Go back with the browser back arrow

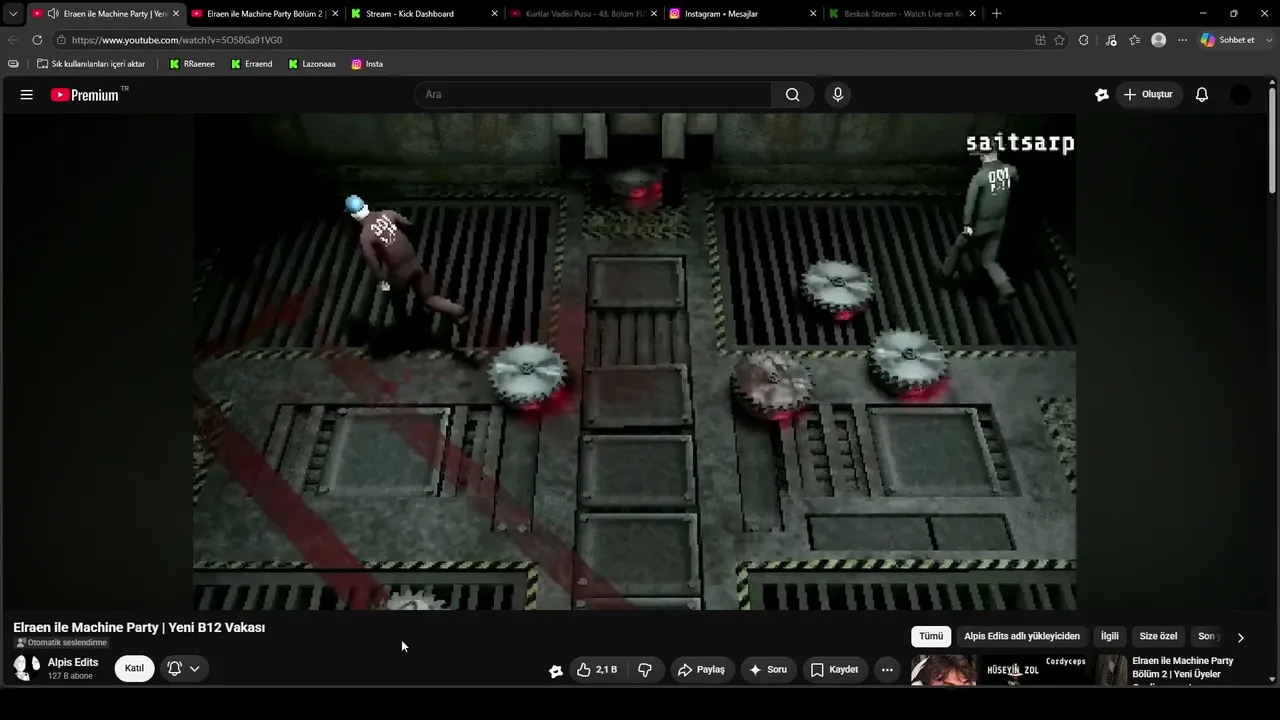click(x=13, y=40)
